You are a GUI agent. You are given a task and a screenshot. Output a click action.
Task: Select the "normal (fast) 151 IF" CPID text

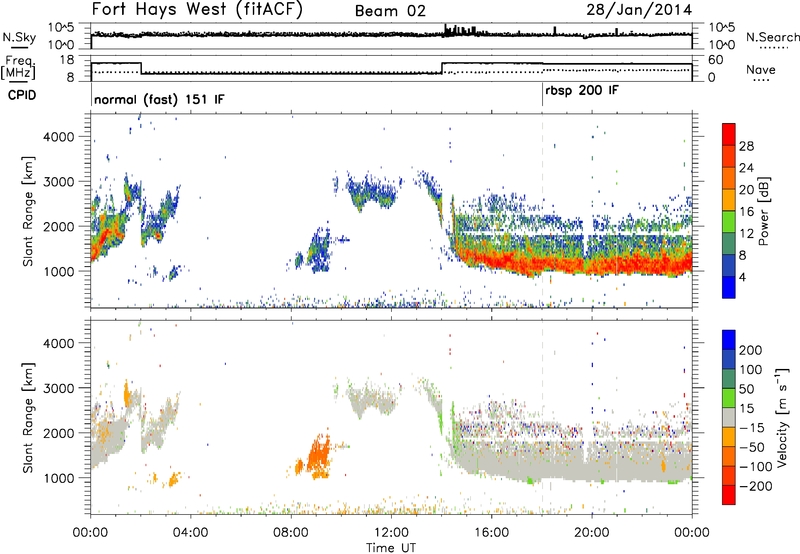tap(159, 99)
